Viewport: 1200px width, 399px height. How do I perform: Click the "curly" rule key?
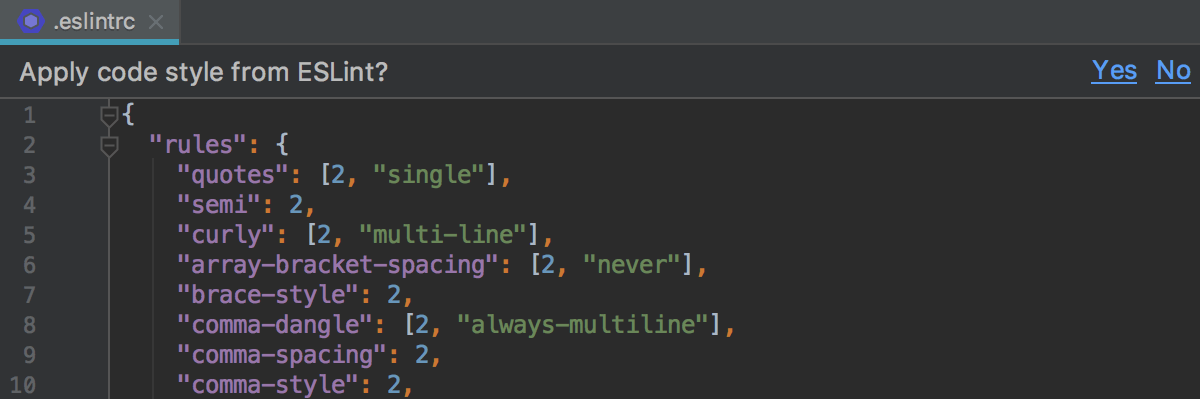[x=226, y=236]
